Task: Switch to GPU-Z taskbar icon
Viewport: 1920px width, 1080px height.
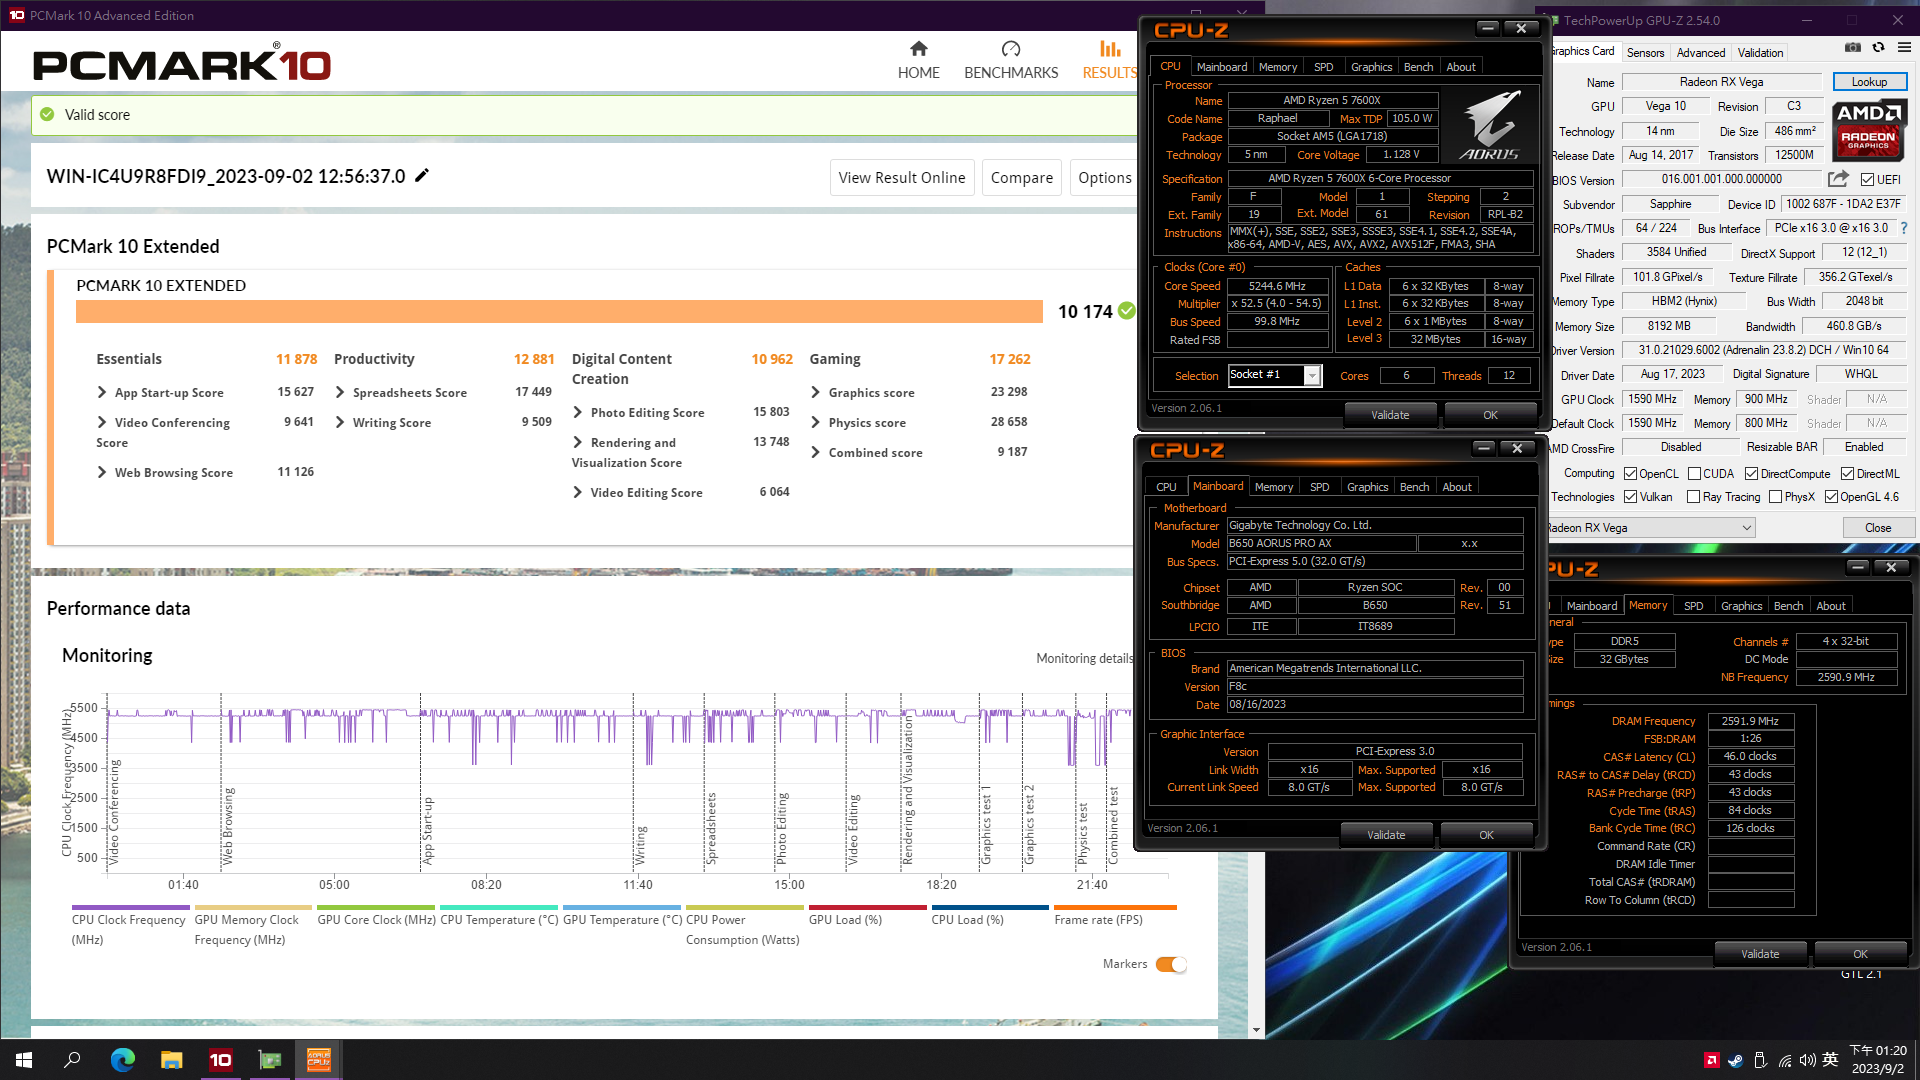Action: 269,1060
